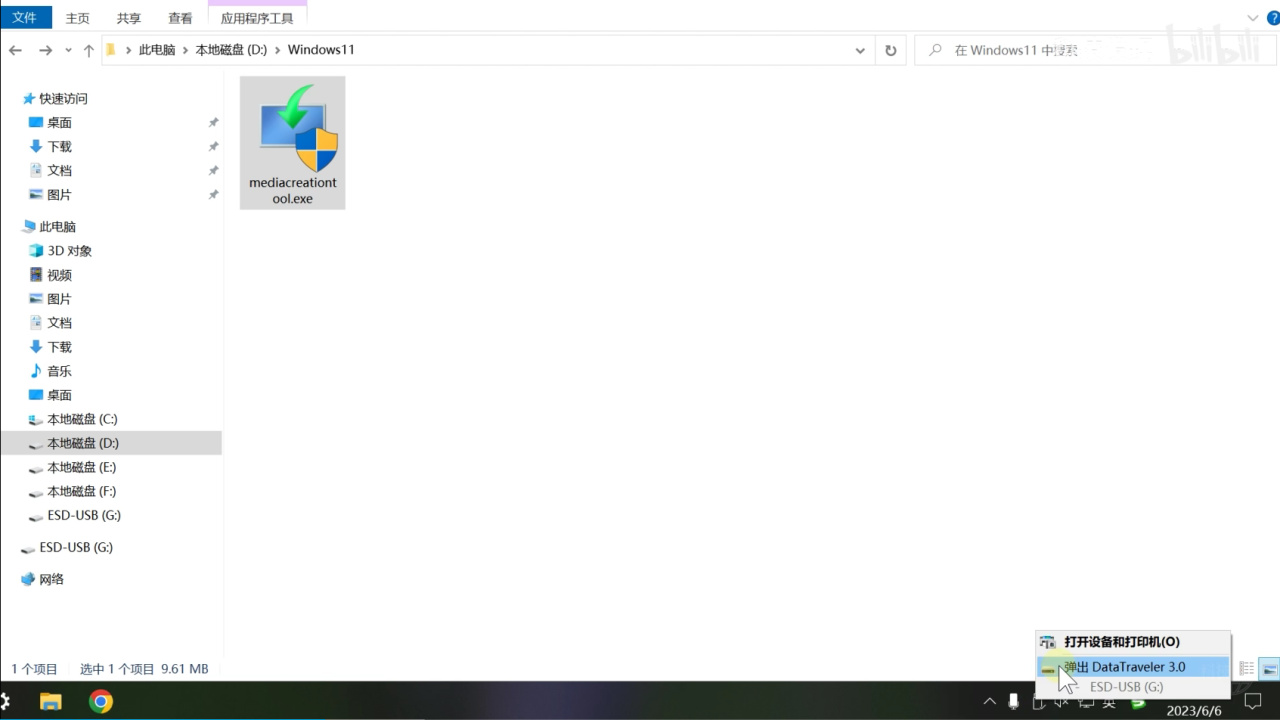
Task: Open File Explorer help question mark
Action: tap(1273, 17)
